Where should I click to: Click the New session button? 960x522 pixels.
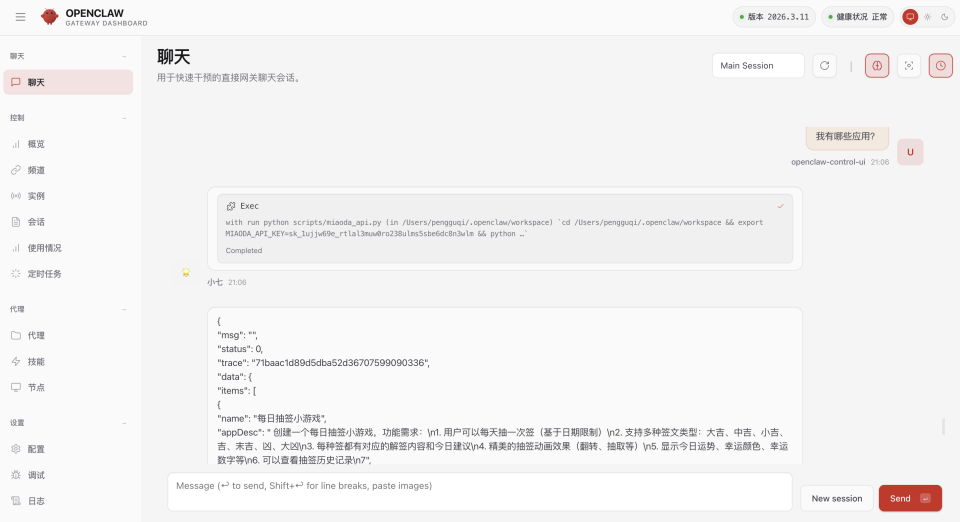point(836,498)
